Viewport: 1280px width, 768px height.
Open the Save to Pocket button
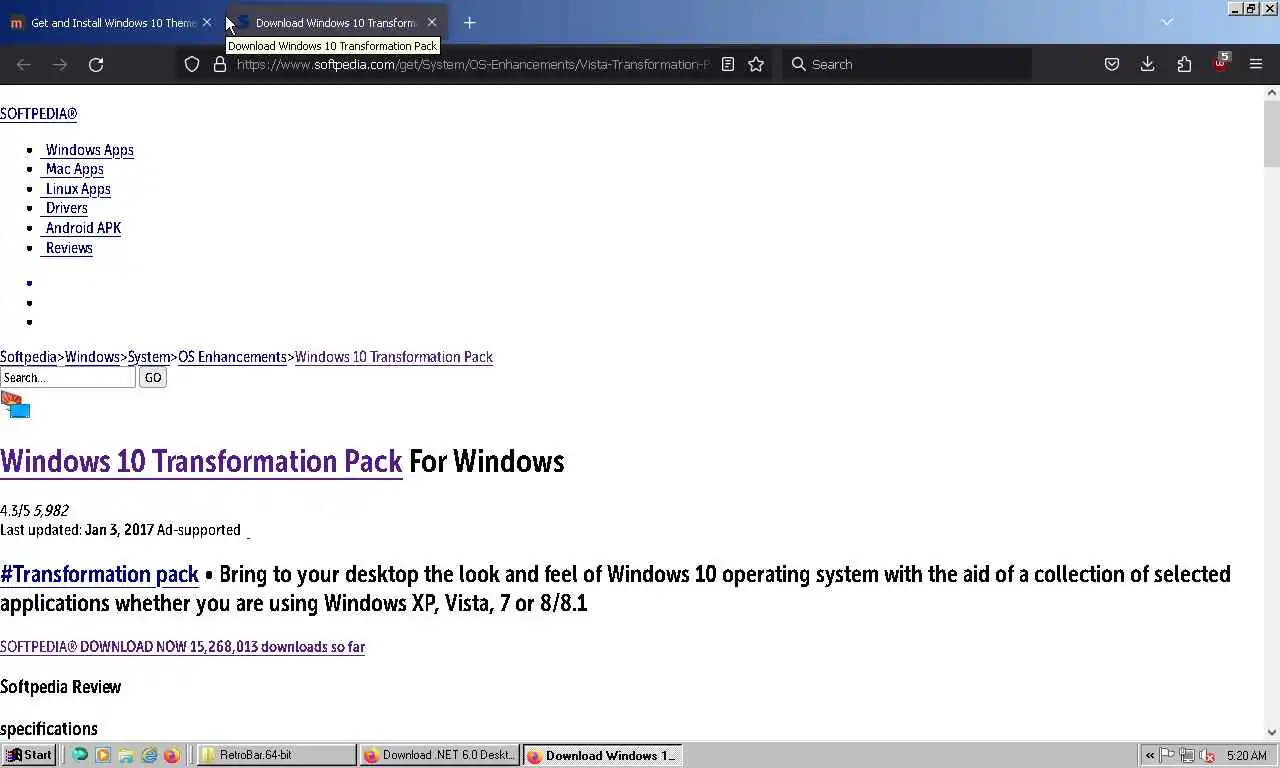1111,64
